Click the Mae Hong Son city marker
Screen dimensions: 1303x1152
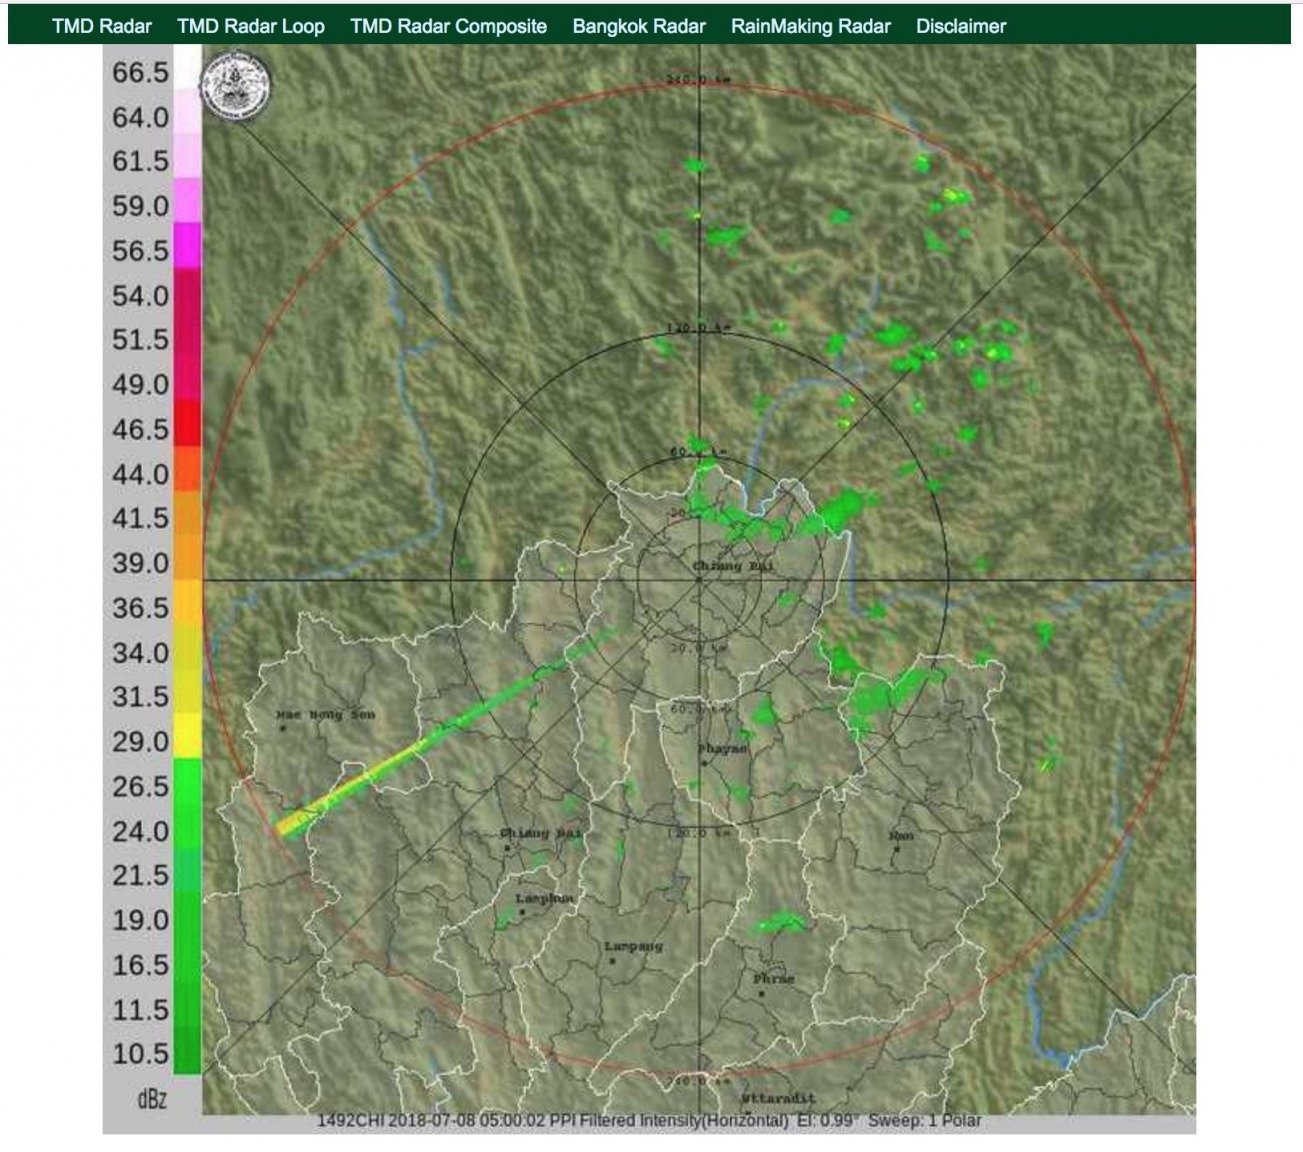tap(284, 728)
